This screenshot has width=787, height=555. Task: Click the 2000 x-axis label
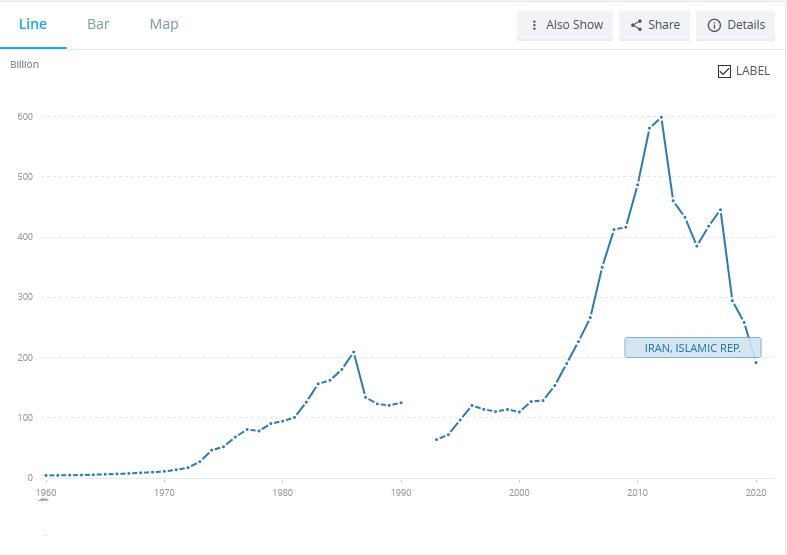pyautogui.click(x=519, y=493)
